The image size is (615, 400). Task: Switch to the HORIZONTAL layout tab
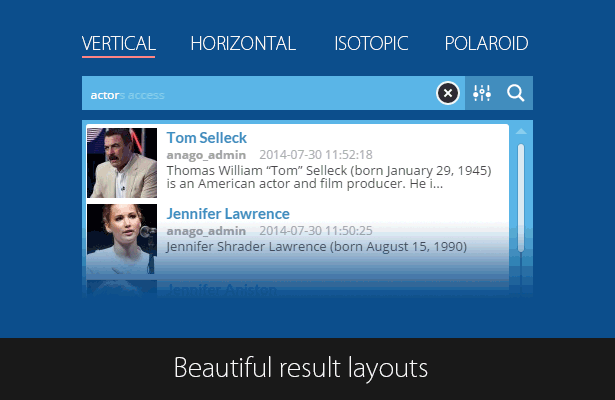pyautogui.click(x=243, y=44)
